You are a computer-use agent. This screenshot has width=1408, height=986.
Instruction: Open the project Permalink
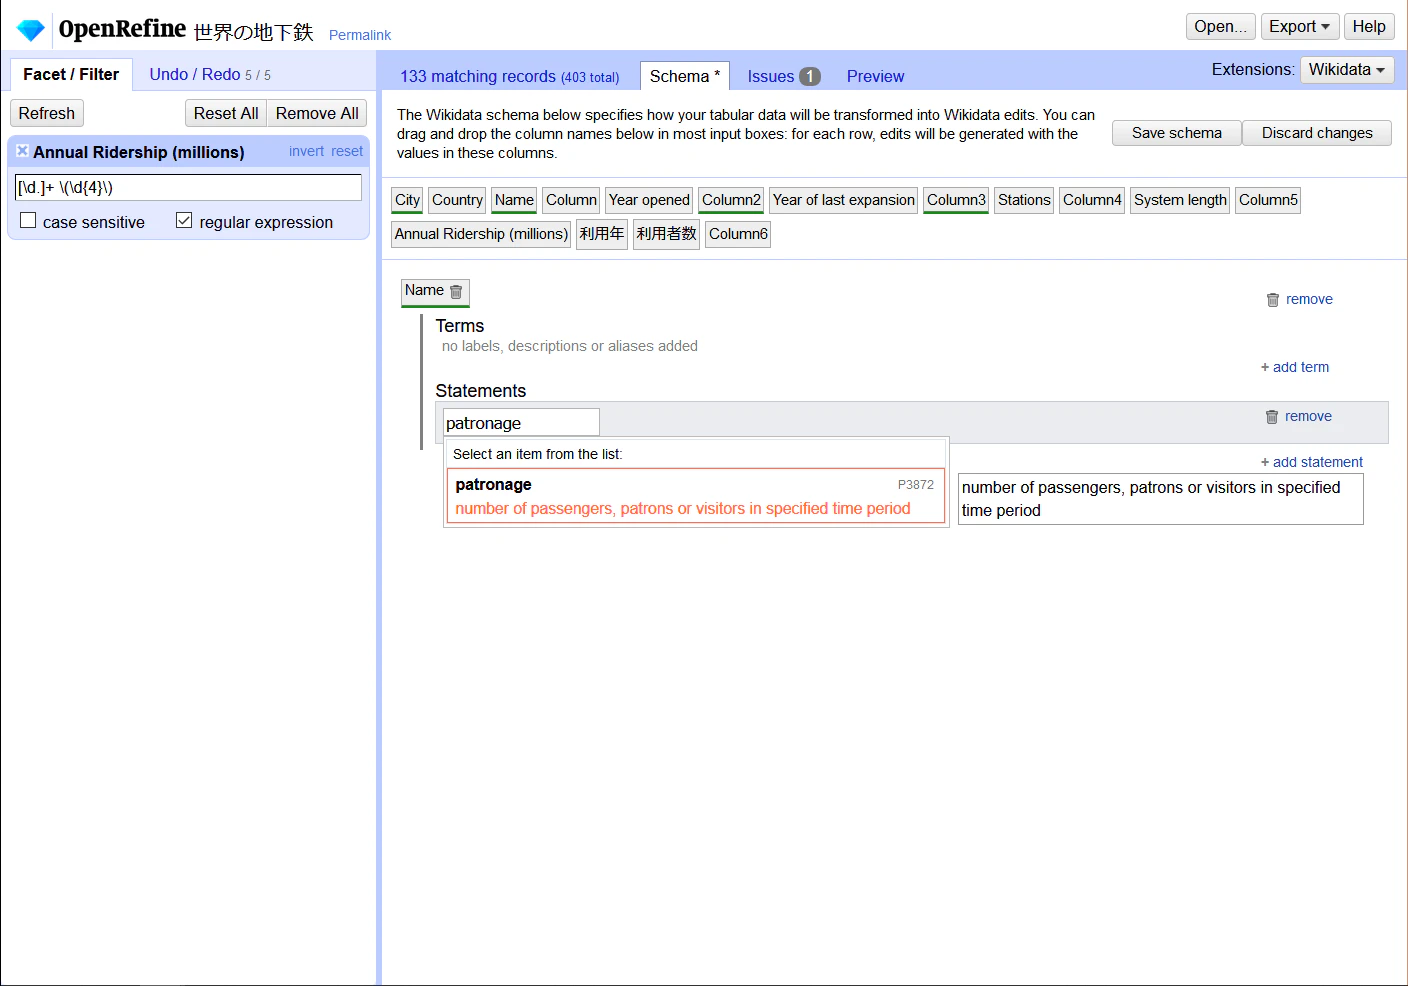[x=360, y=35]
